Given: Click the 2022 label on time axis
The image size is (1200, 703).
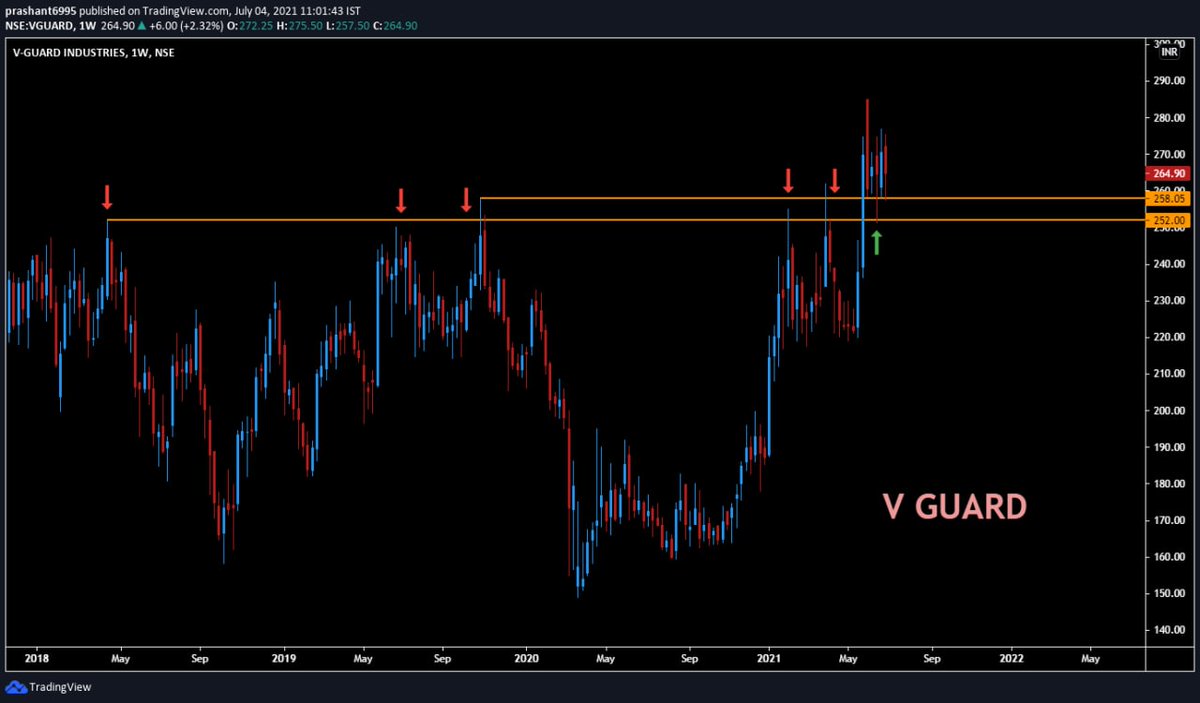Looking at the screenshot, I should point(1011,659).
